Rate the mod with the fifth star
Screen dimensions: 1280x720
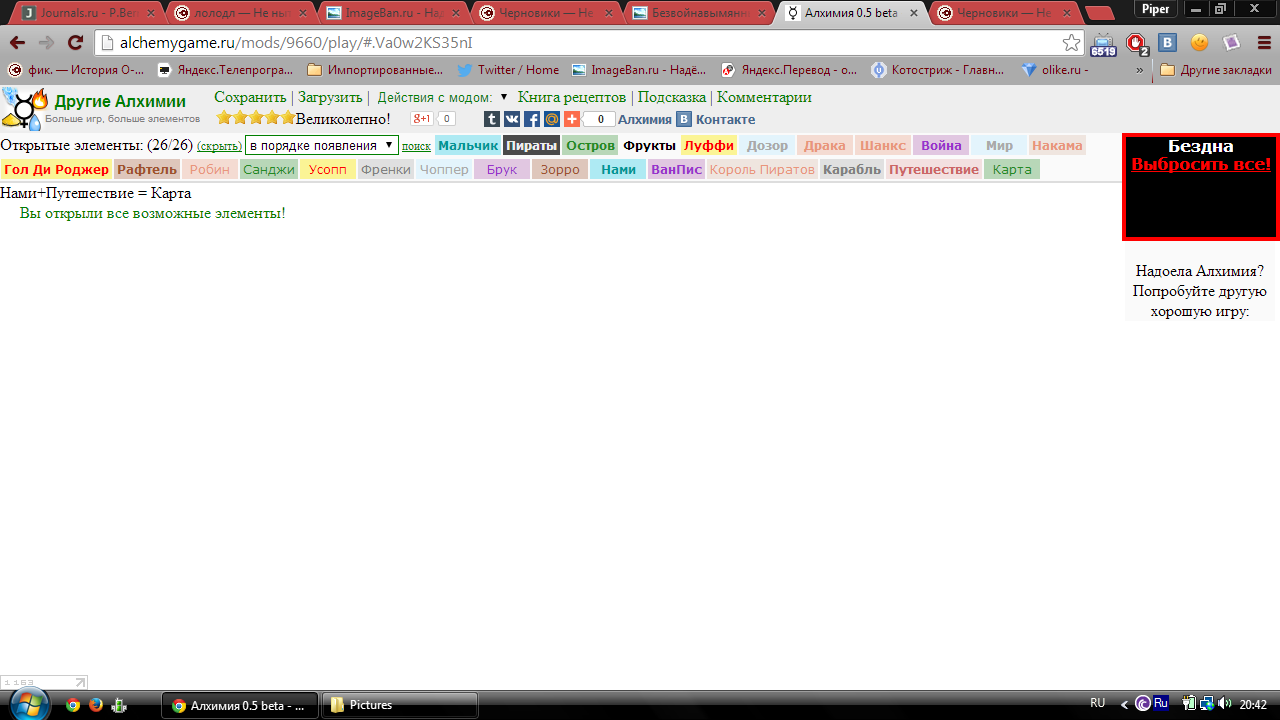coord(288,118)
